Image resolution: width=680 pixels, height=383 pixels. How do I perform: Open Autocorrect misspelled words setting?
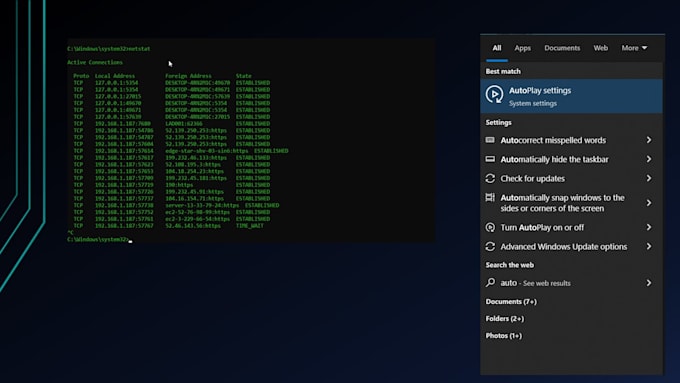572,140
